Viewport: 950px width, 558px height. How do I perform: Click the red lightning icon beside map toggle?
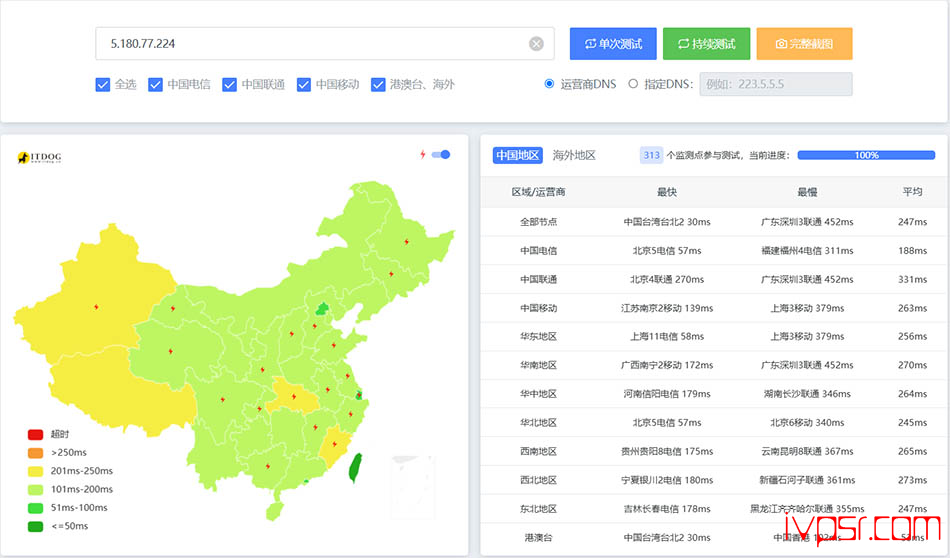pos(423,154)
